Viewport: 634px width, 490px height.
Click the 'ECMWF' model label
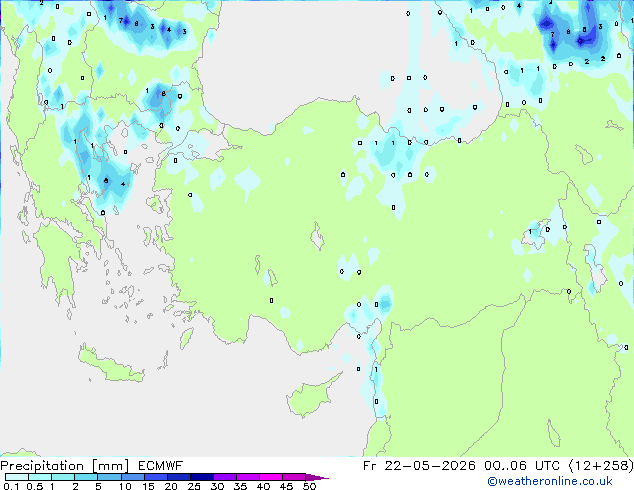pos(161,466)
